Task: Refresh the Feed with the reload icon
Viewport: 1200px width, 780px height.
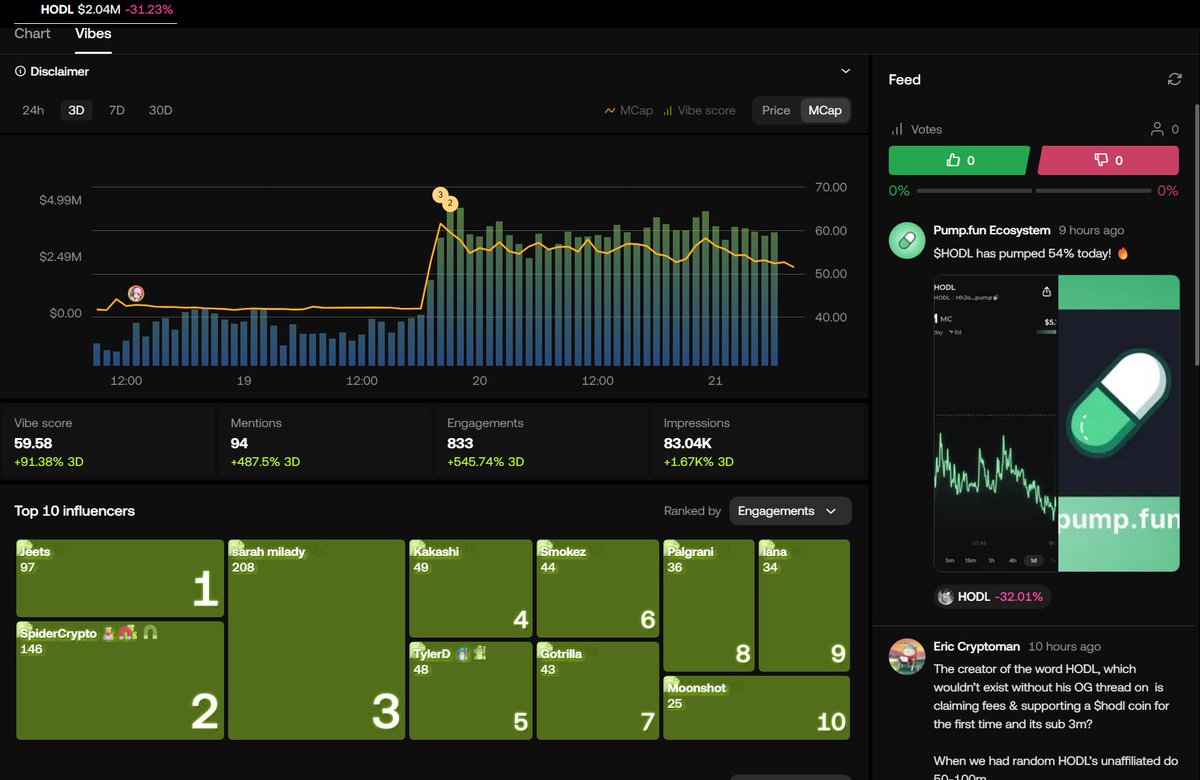Action: [1175, 80]
